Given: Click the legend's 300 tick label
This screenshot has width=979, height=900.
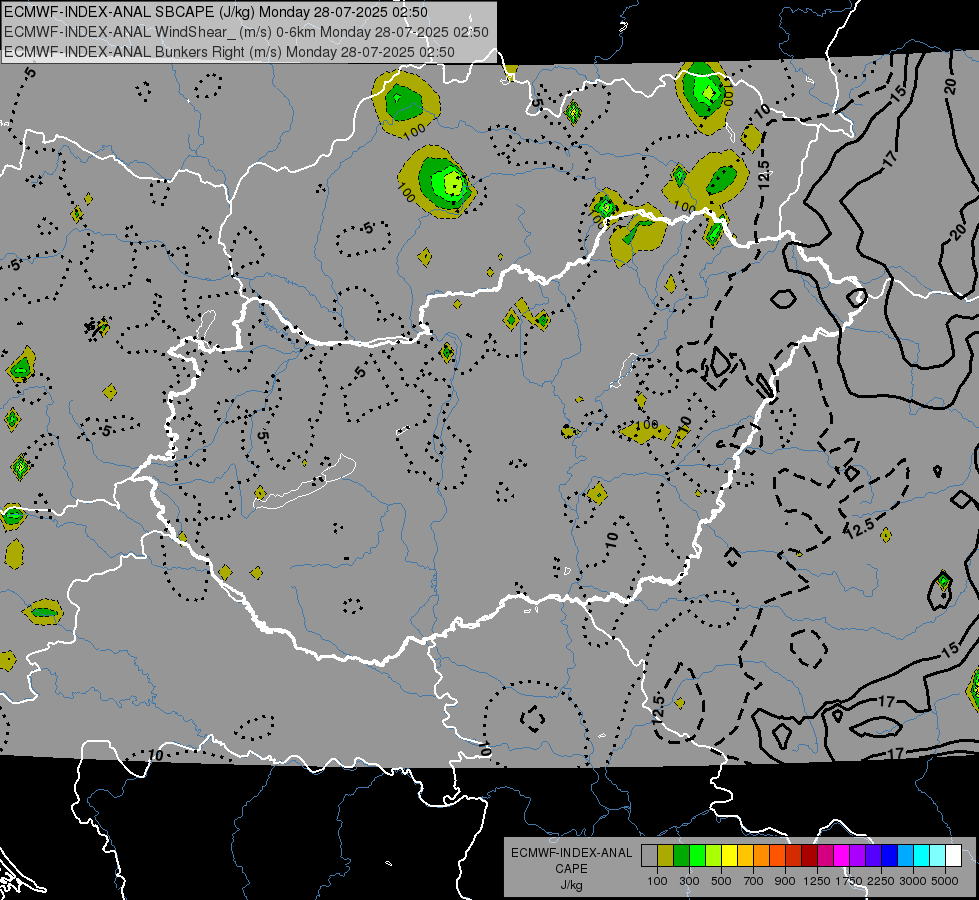Looking at the screenshot, I should pos(689,881).
